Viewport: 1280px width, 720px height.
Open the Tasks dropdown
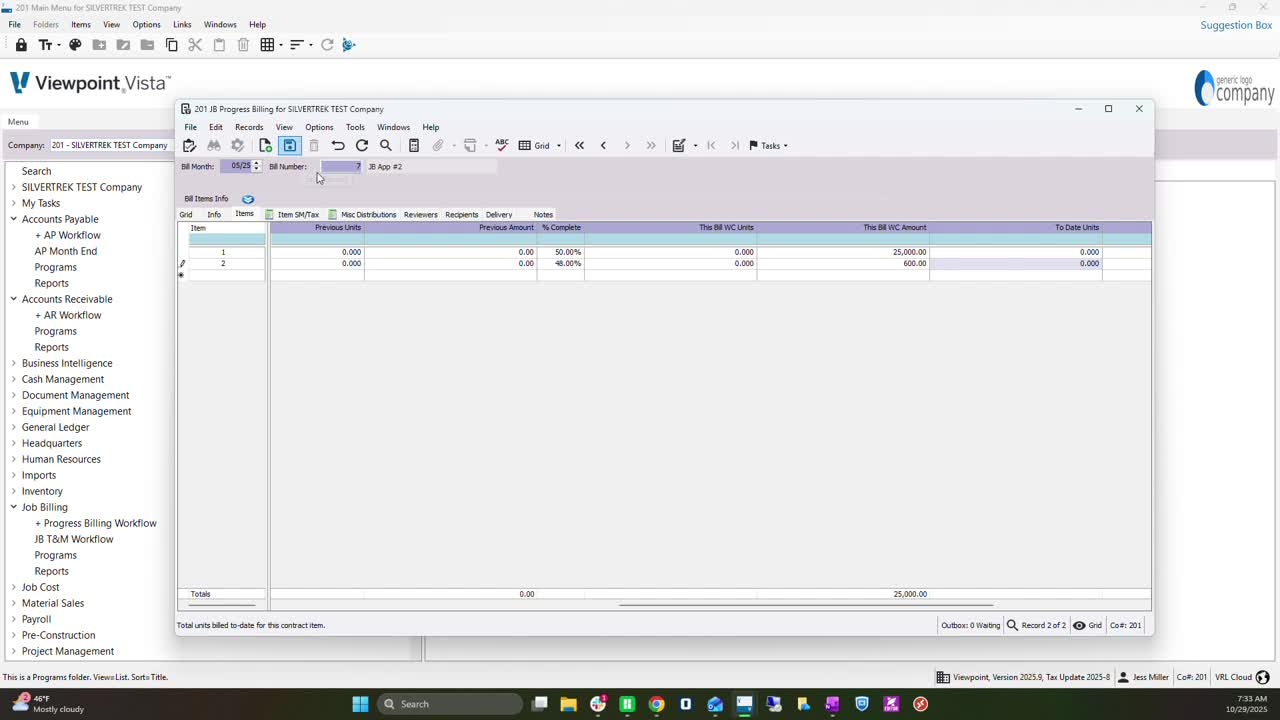pyautogui.click(x=768, y=146)
